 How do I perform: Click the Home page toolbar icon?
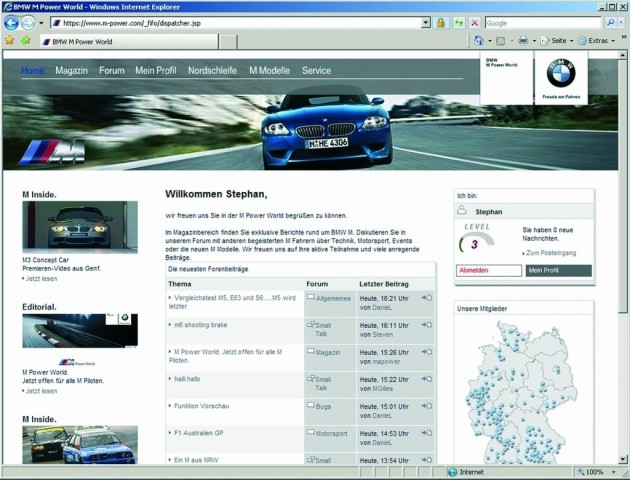click(x=479, y=41)
